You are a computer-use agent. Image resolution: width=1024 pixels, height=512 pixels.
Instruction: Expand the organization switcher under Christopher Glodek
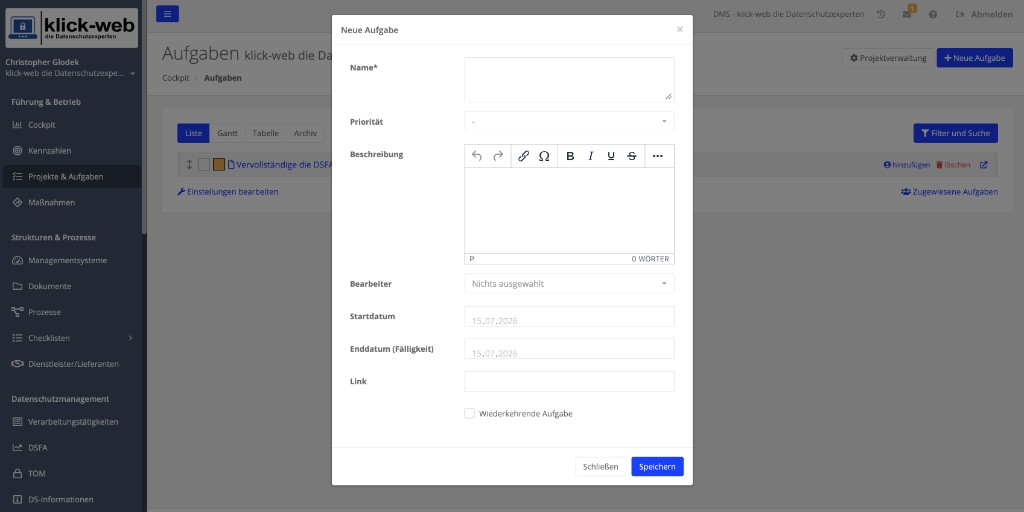(71, 74)
